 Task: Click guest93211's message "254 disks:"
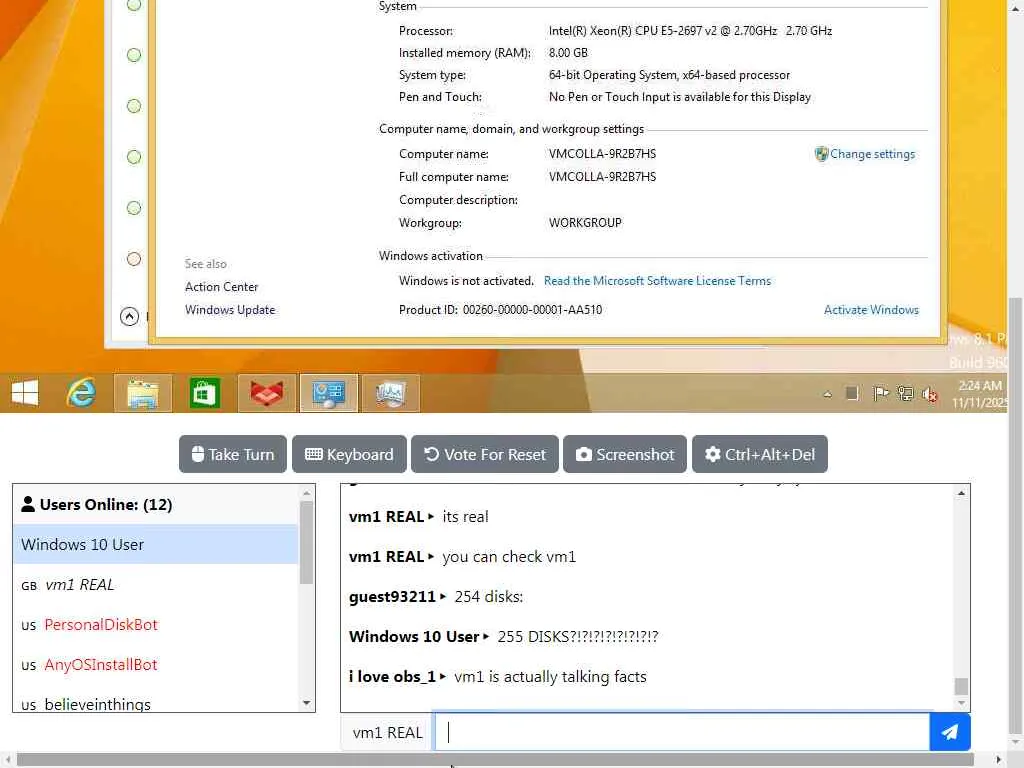coord(488,596)
